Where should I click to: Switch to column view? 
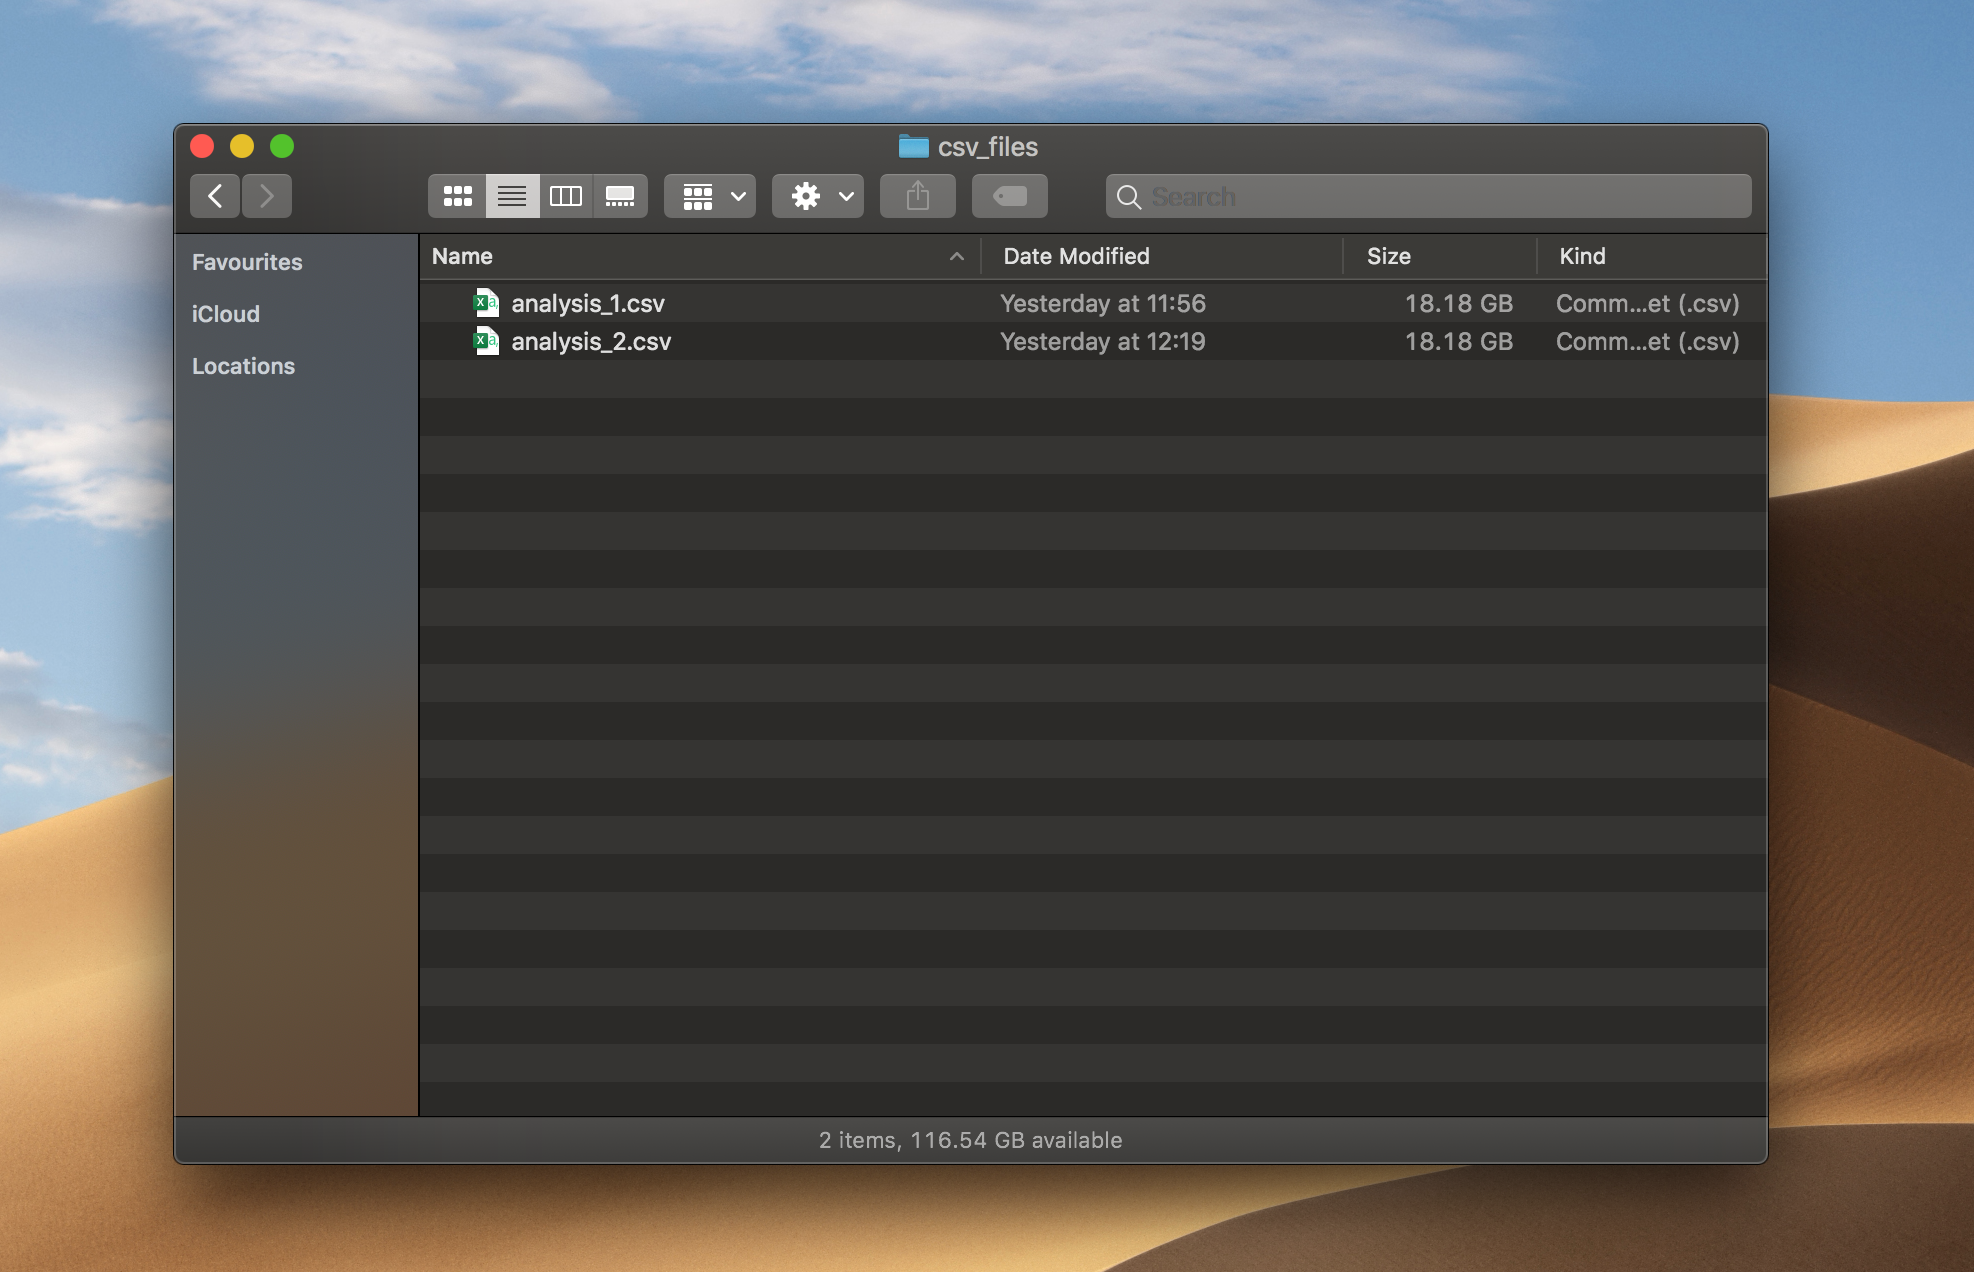pyautogui.click(x=566, y=196)
